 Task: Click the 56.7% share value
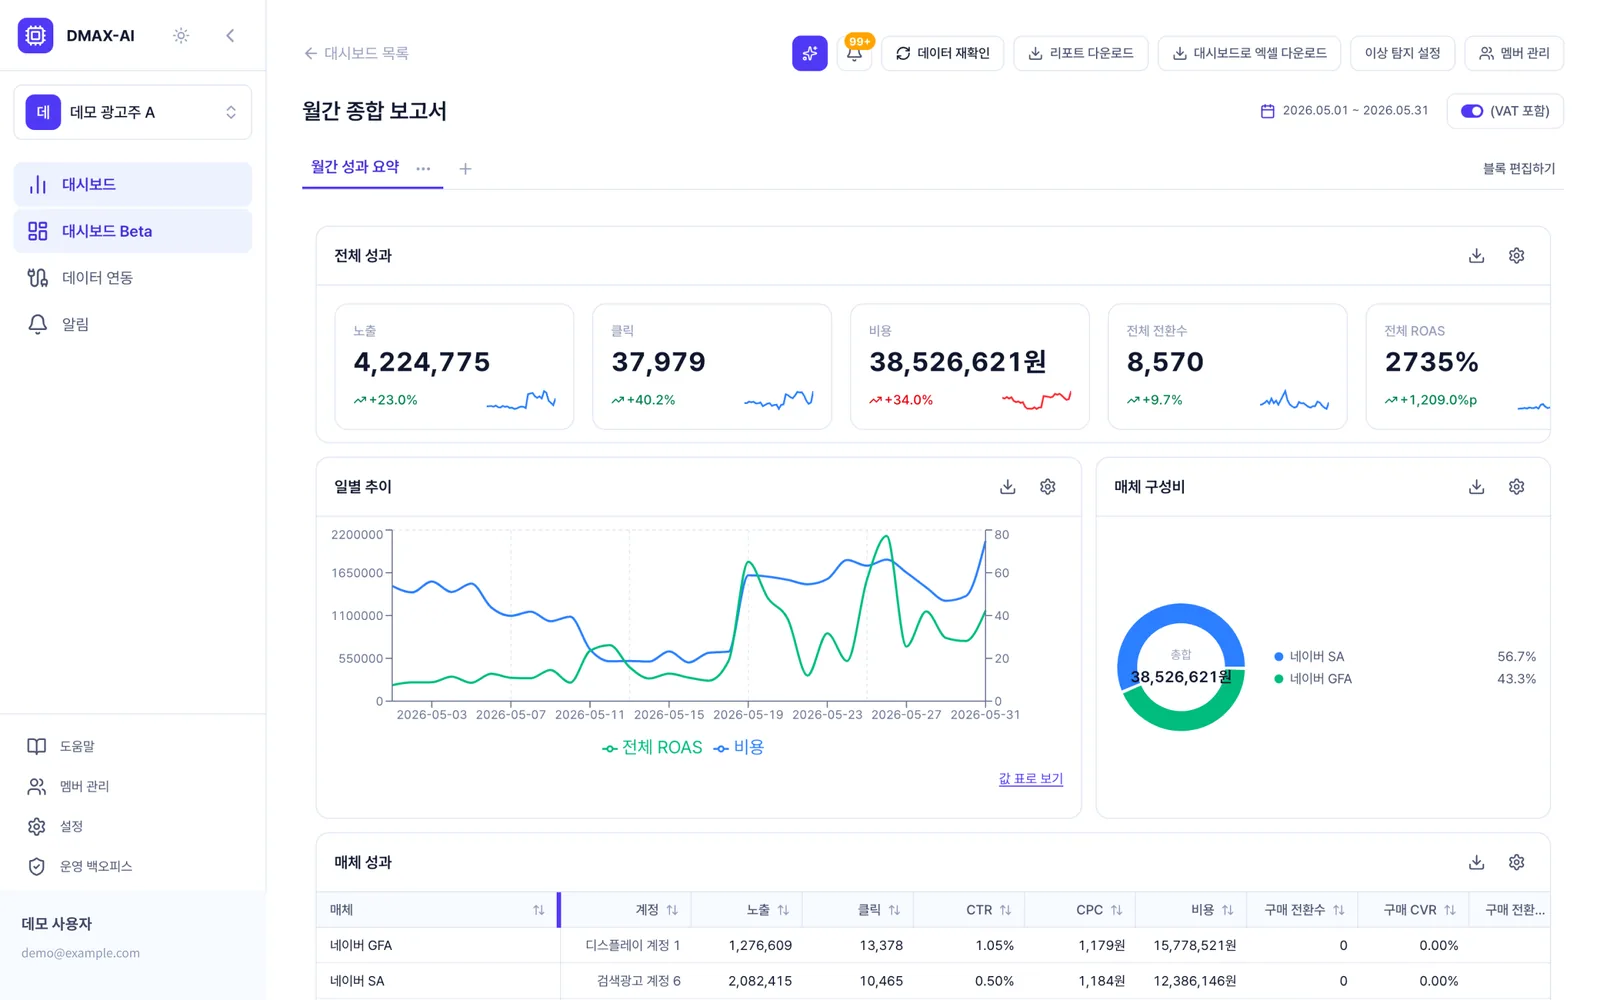click(x=1516, y=657)
